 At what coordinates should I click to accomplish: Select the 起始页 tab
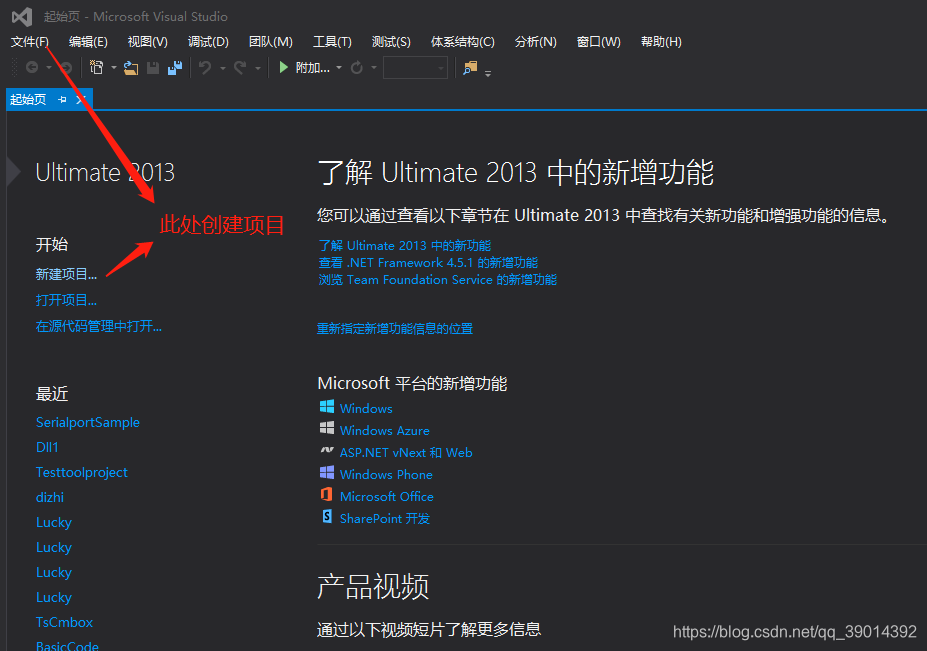click(x=28, y=99)
